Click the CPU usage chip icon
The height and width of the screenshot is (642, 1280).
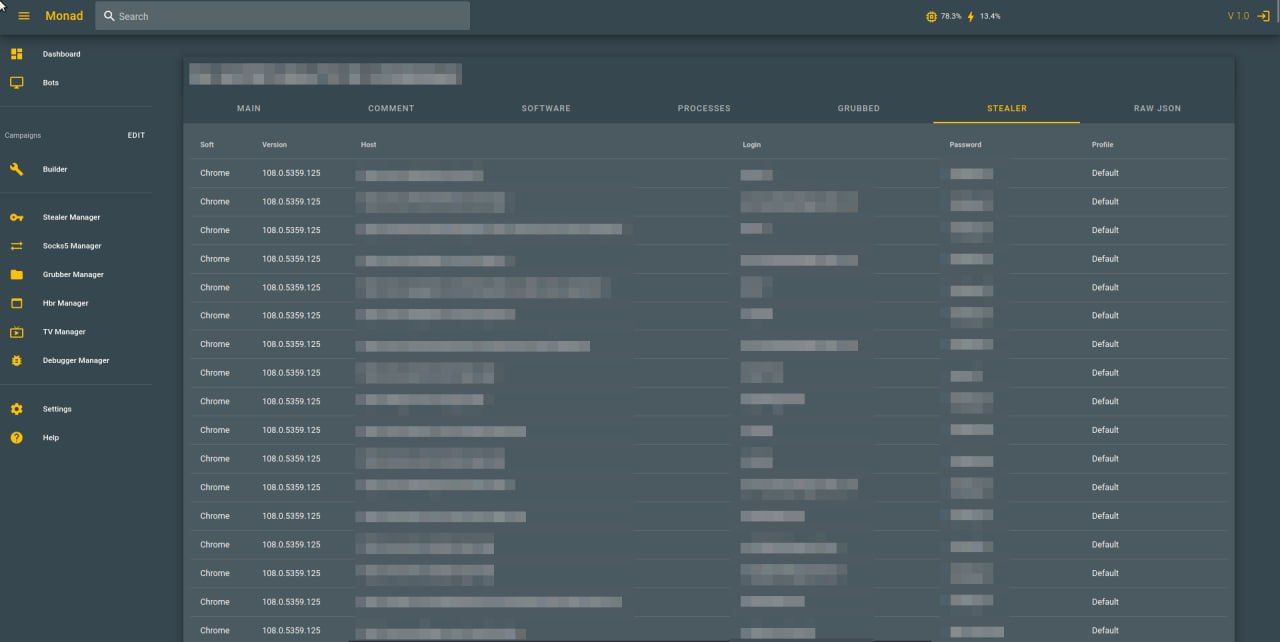pos(932,16)
